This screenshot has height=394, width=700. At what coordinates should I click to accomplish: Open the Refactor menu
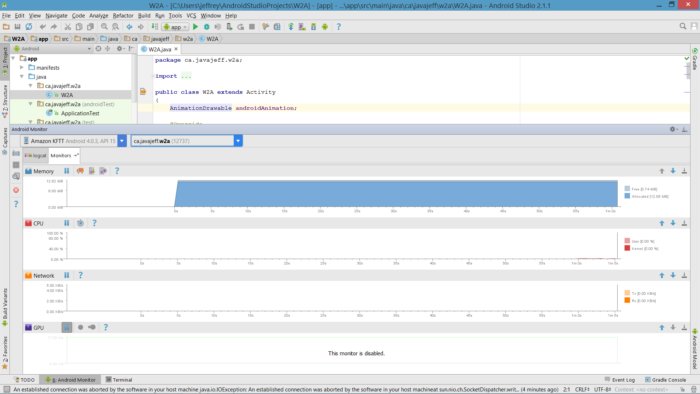[x=123, y=16]
